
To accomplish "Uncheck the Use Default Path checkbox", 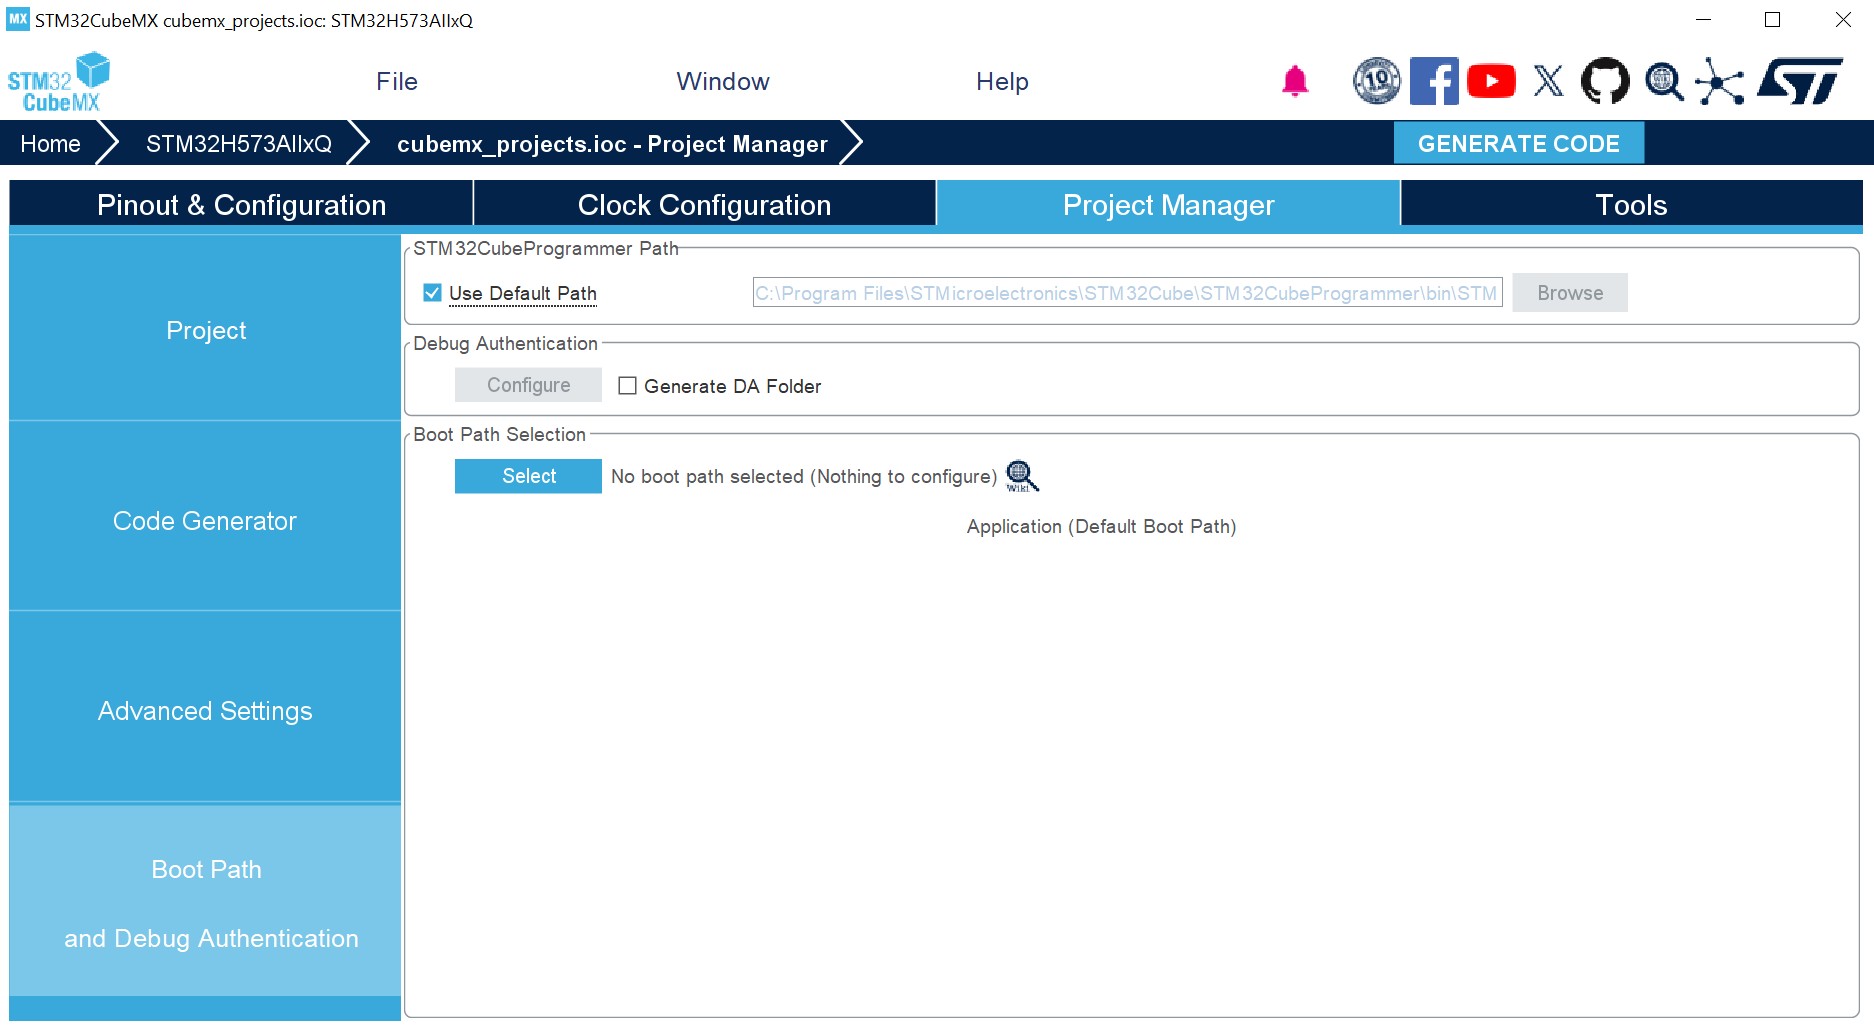I will 432,293.
